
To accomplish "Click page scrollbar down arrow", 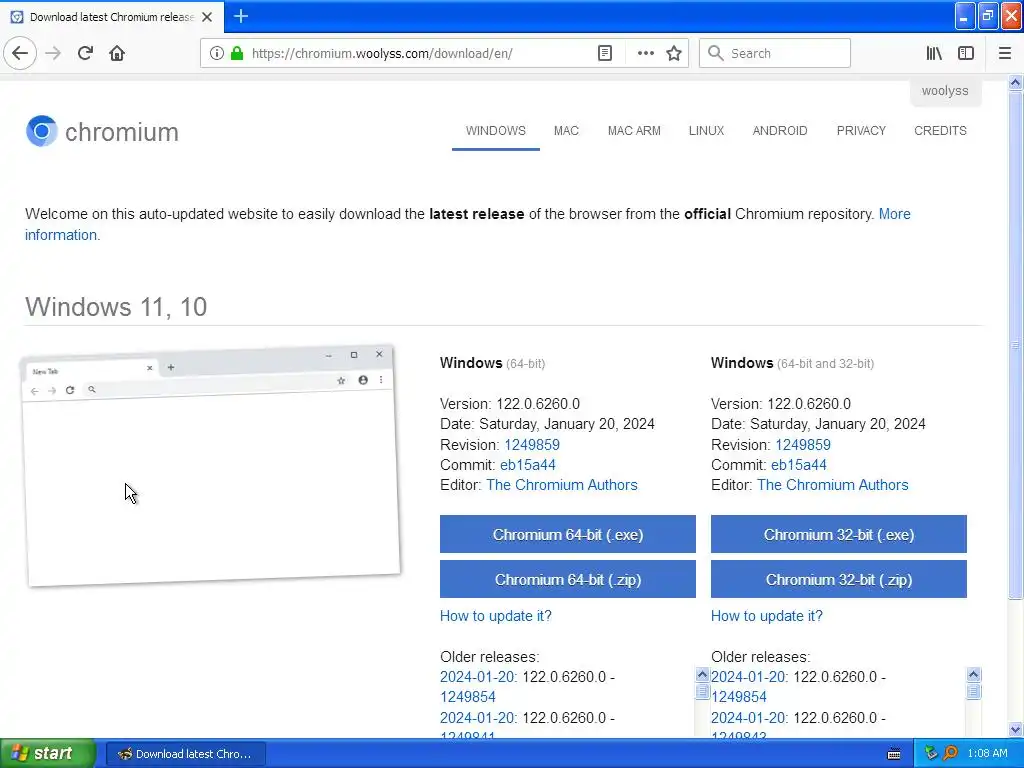I will pos(1015,729).
